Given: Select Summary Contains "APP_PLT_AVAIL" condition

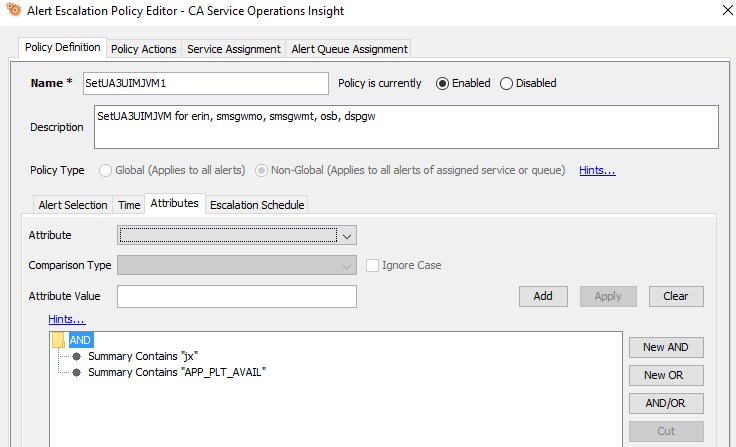Looking at the screenshot, I should click(x=177, y=372).
